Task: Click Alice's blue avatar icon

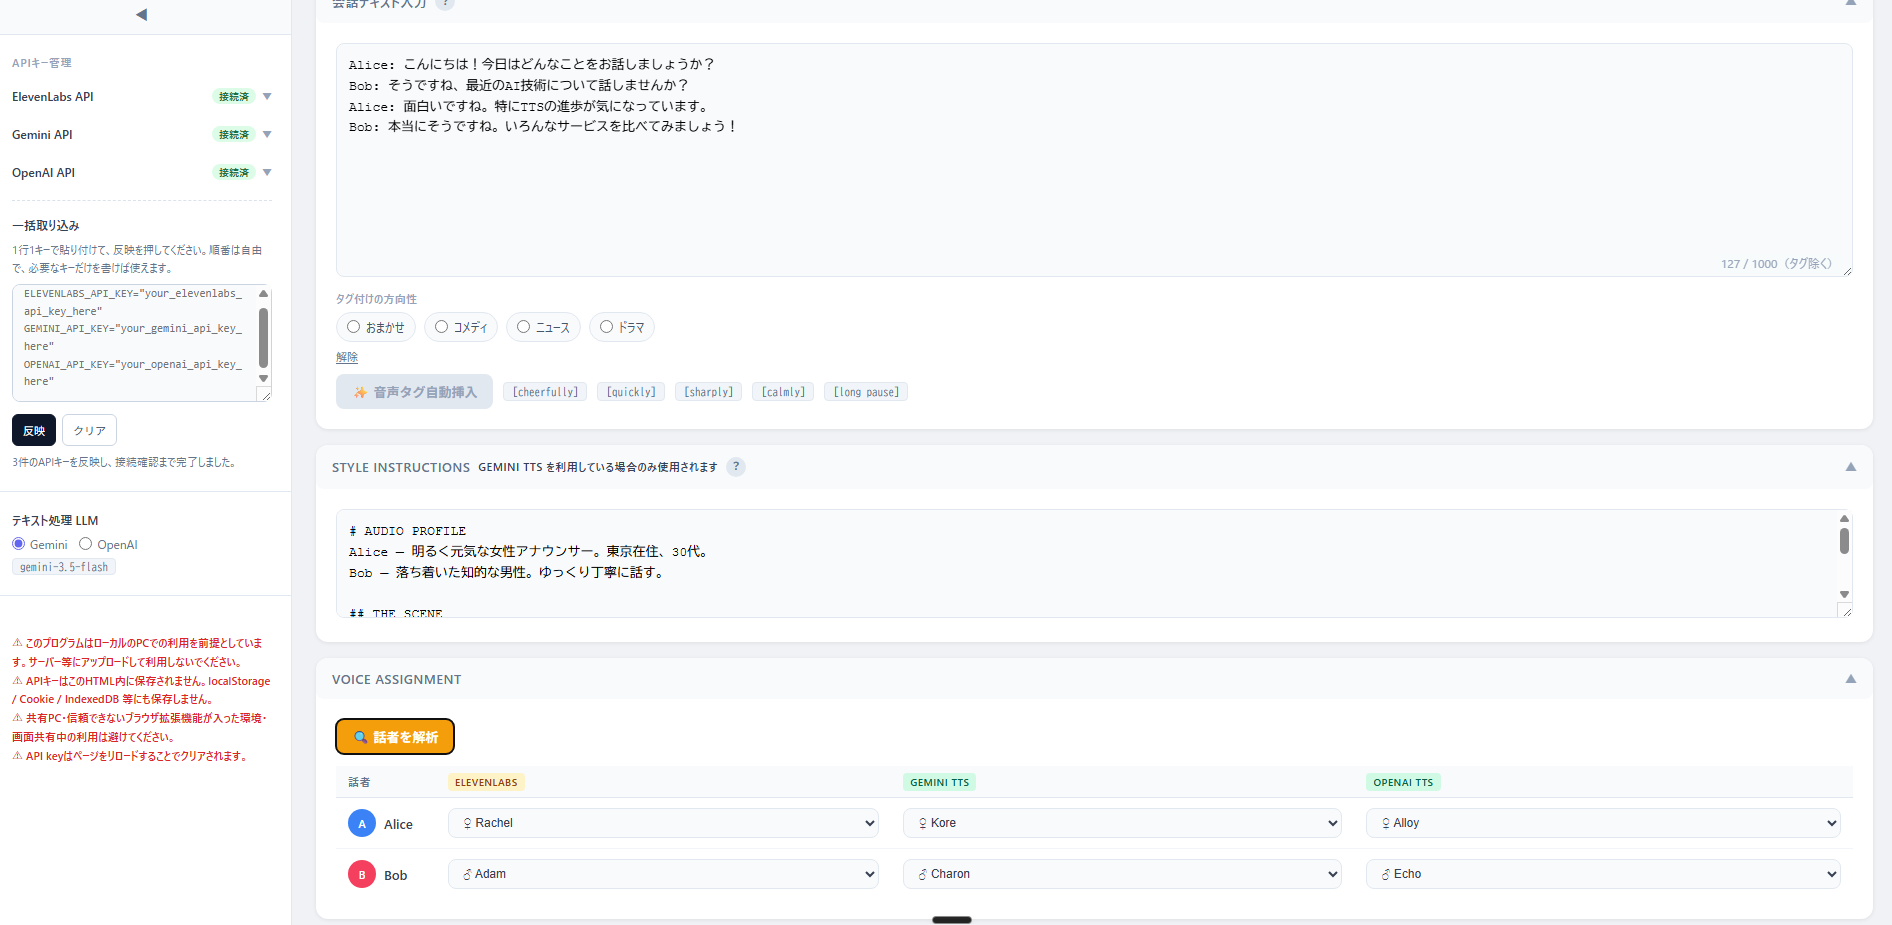Action: point(362,823)
